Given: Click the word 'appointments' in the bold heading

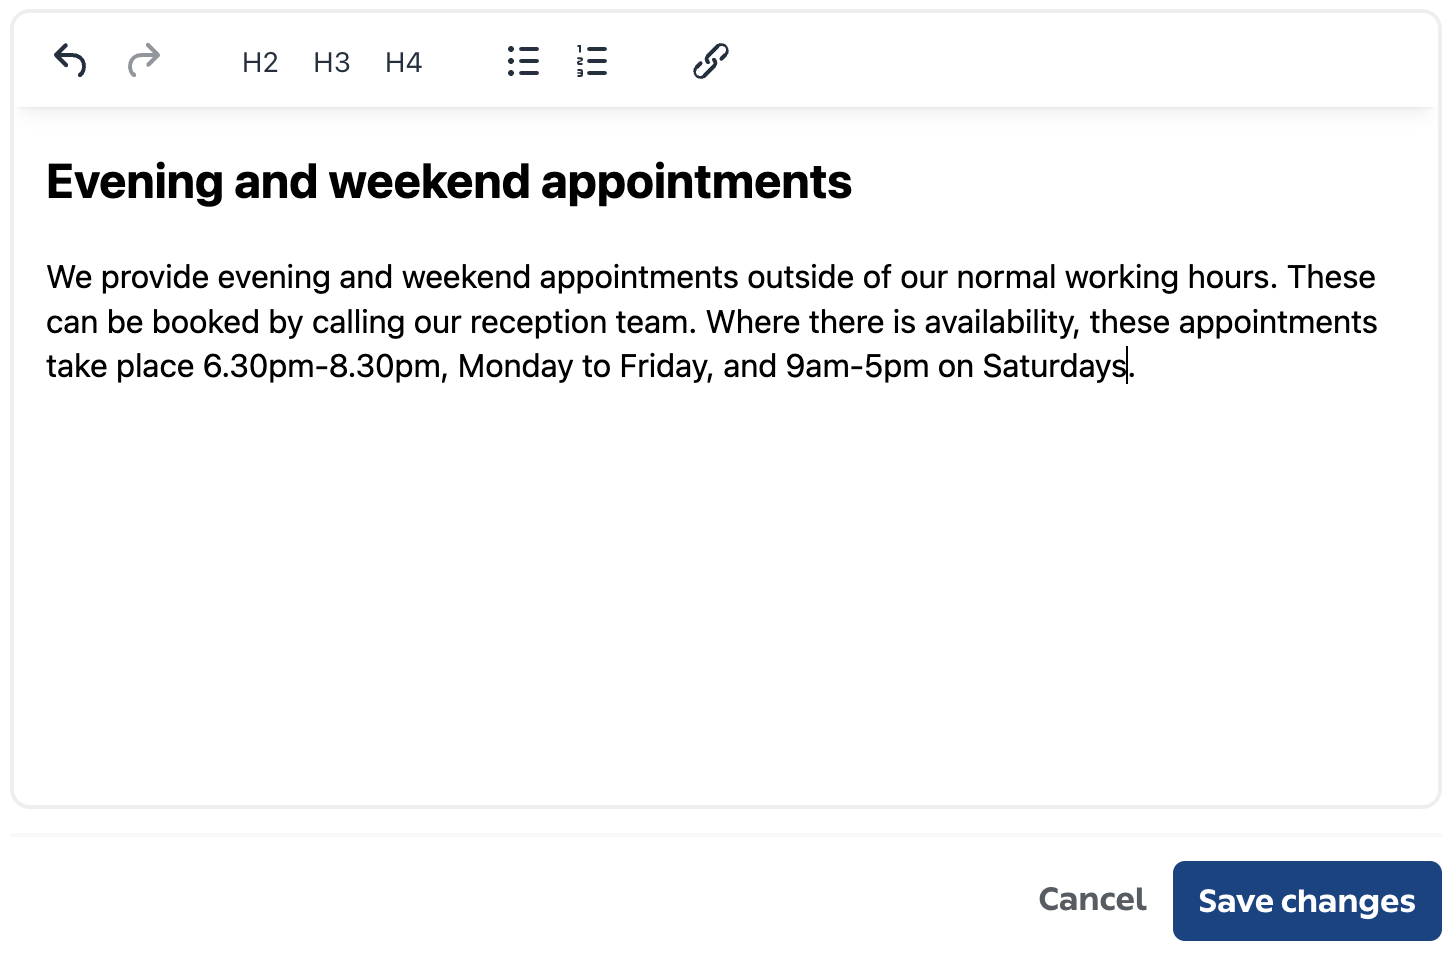Looking at the screenshot, I should pyautogui.click(x=696, y=182).
